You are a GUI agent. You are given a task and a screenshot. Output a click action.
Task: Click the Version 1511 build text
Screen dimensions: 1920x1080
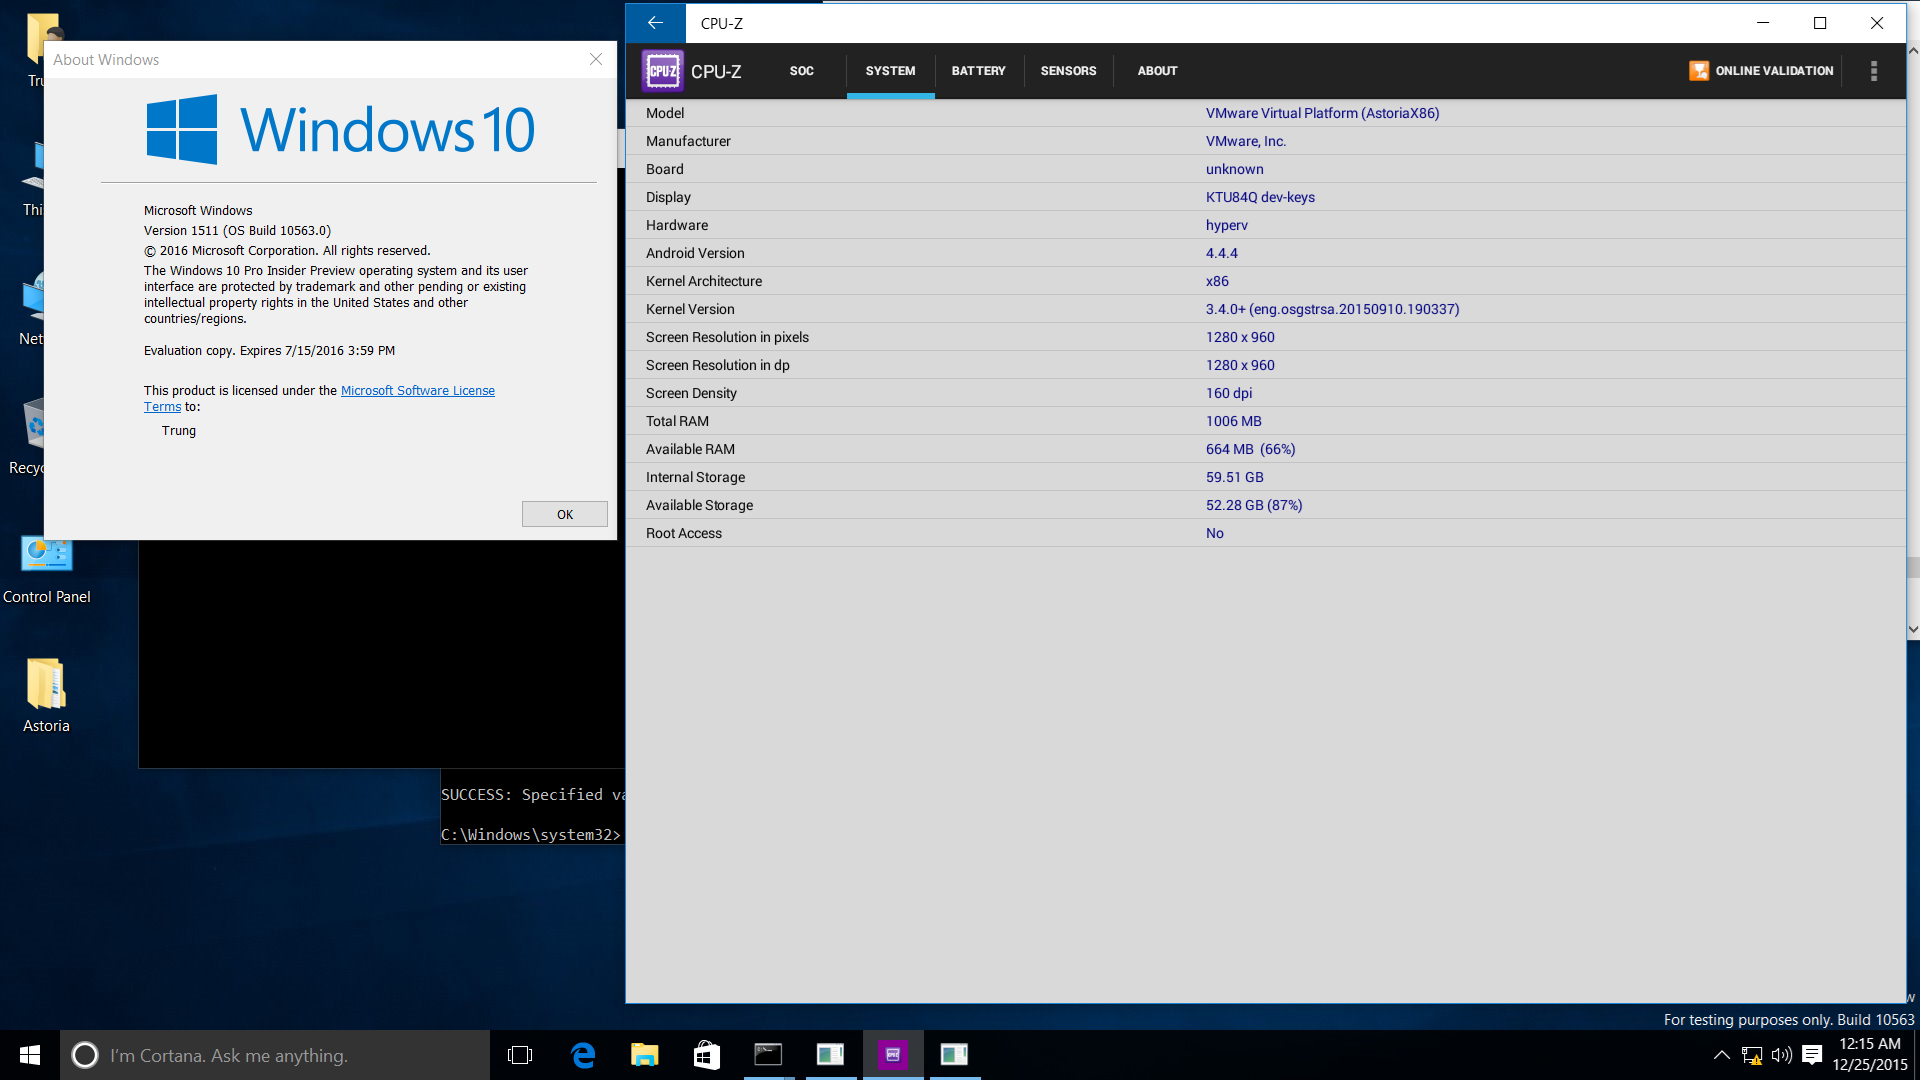237,231
